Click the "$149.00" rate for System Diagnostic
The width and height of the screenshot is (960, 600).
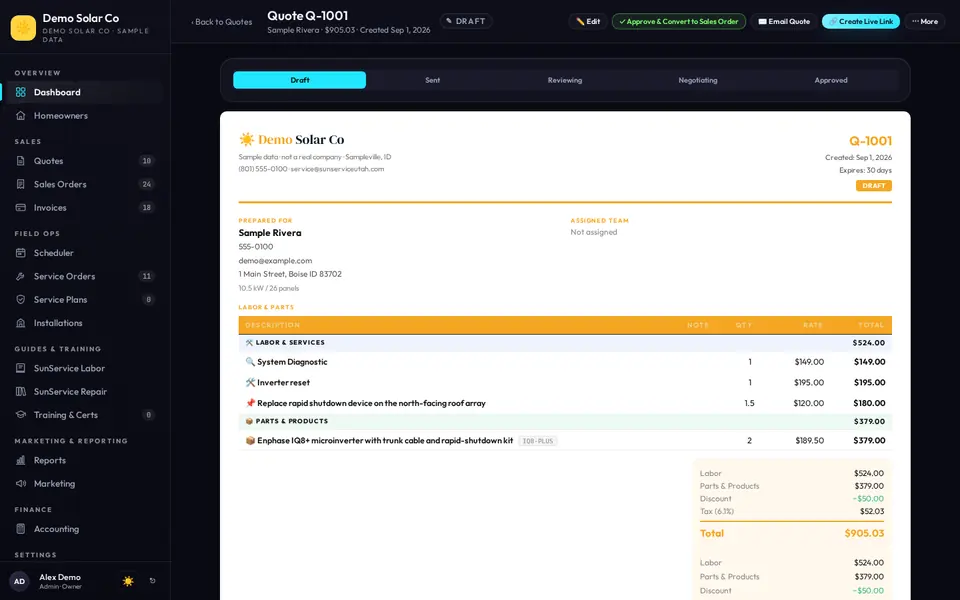[x=809, y=362]
